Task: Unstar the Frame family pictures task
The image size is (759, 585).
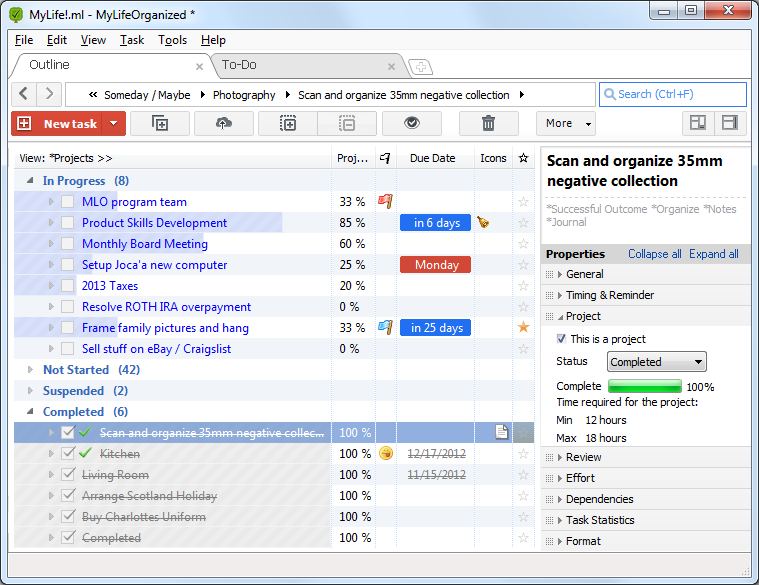Action: 523,328
